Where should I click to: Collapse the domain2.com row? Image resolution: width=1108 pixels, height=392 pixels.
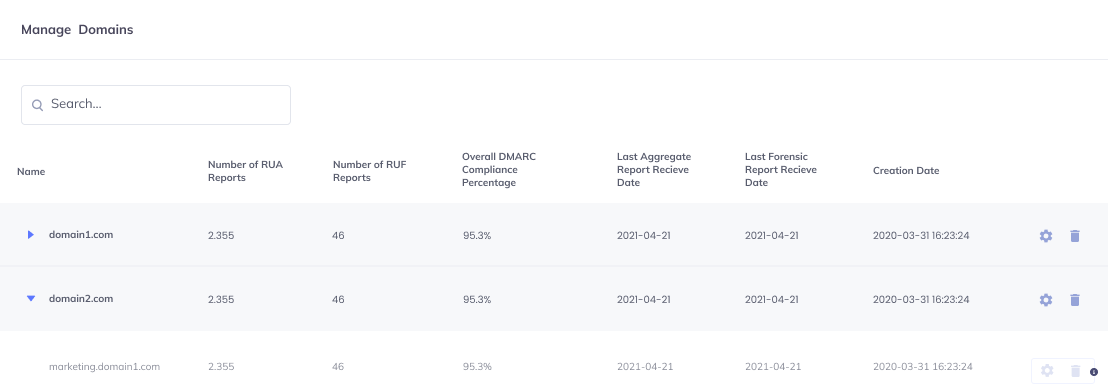(x=30, y=299)
